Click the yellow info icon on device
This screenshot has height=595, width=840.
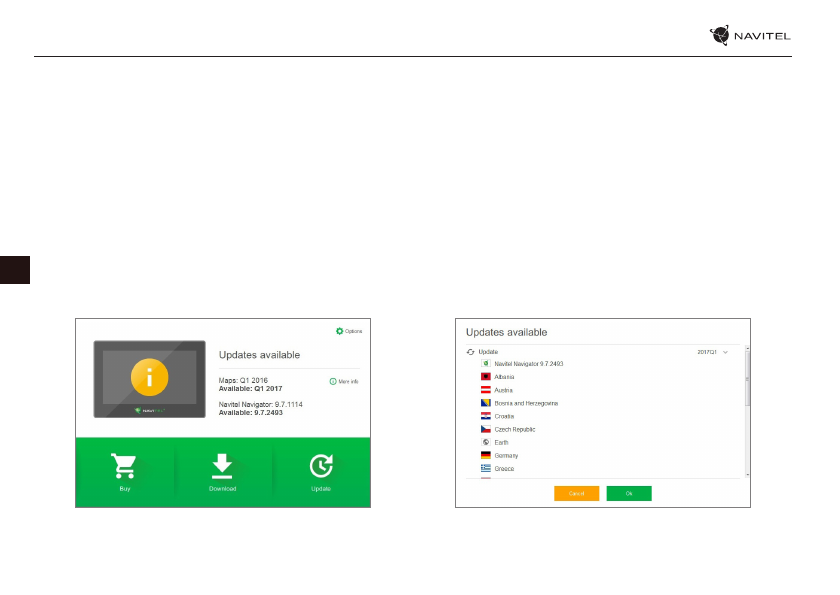(150, 377)
